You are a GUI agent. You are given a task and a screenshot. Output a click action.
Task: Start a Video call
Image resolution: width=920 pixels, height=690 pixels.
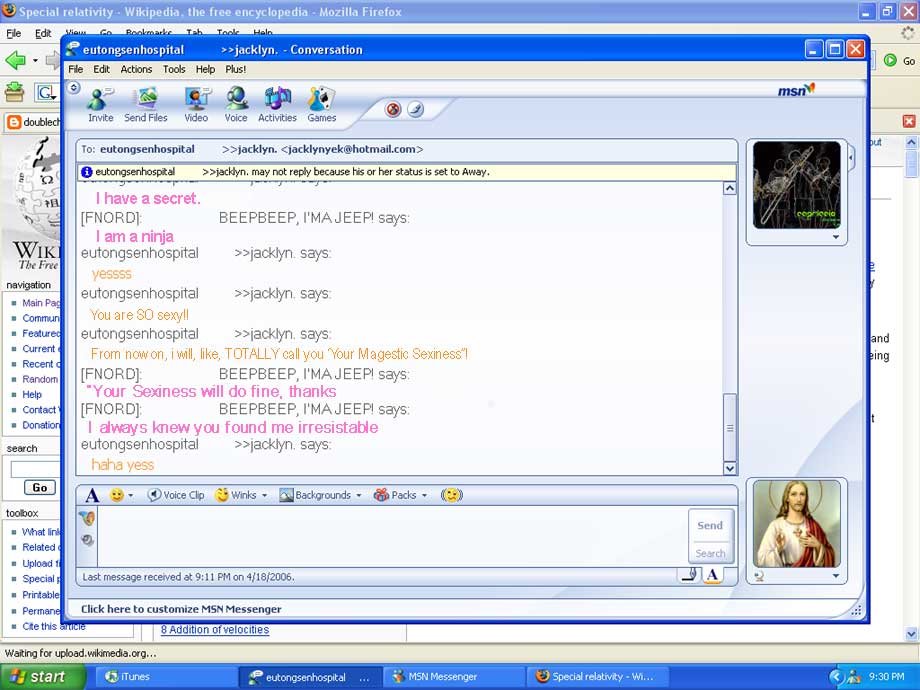pyautogui.click(x=196, y=104)
